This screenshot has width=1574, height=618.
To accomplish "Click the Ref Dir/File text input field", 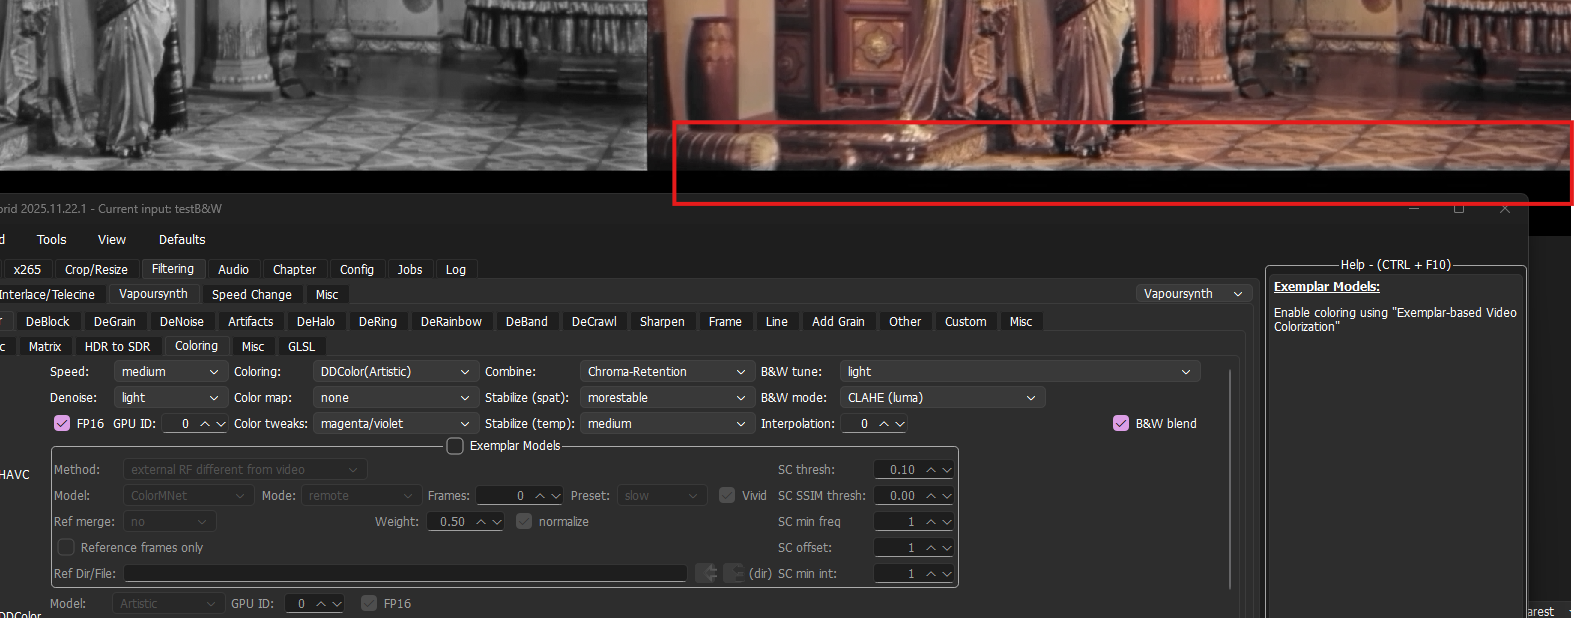I will [405, 574].
